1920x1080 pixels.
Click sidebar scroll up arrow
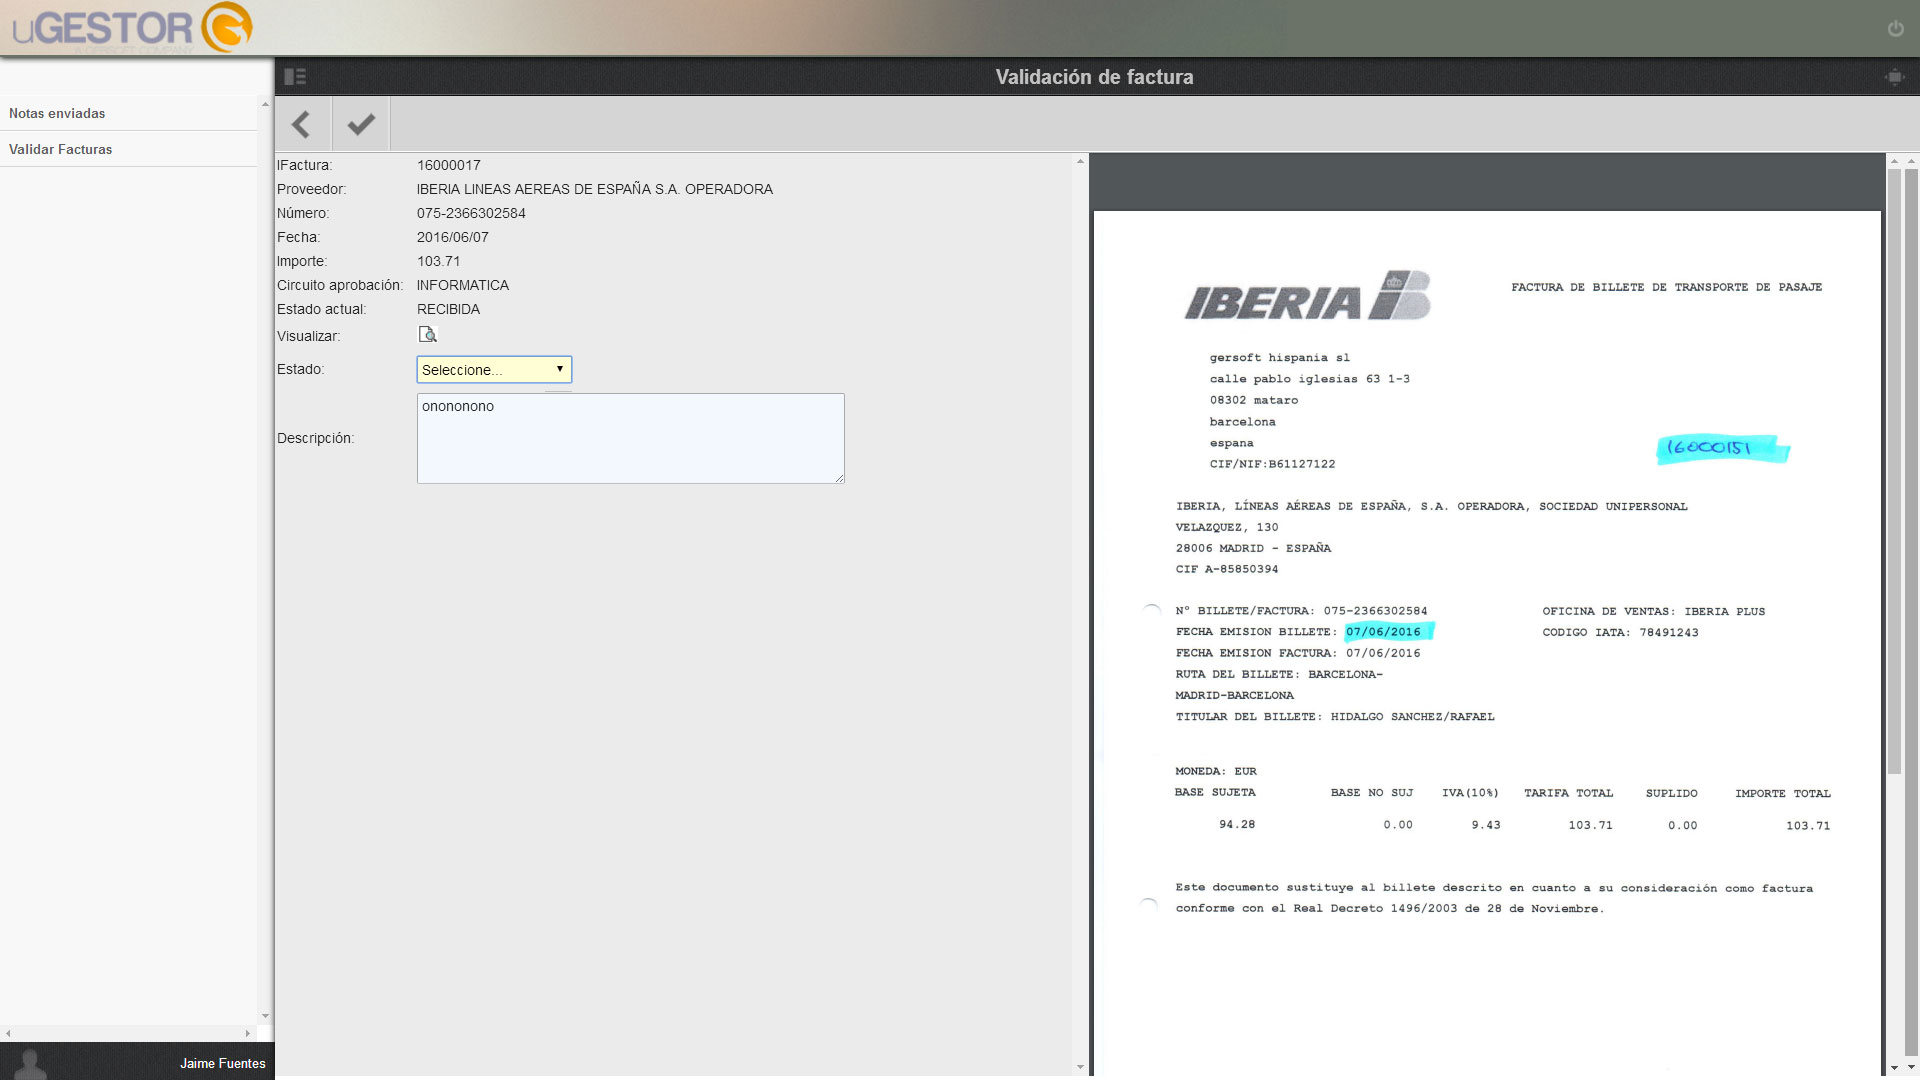pyautogui.click(x=265, y=103)
